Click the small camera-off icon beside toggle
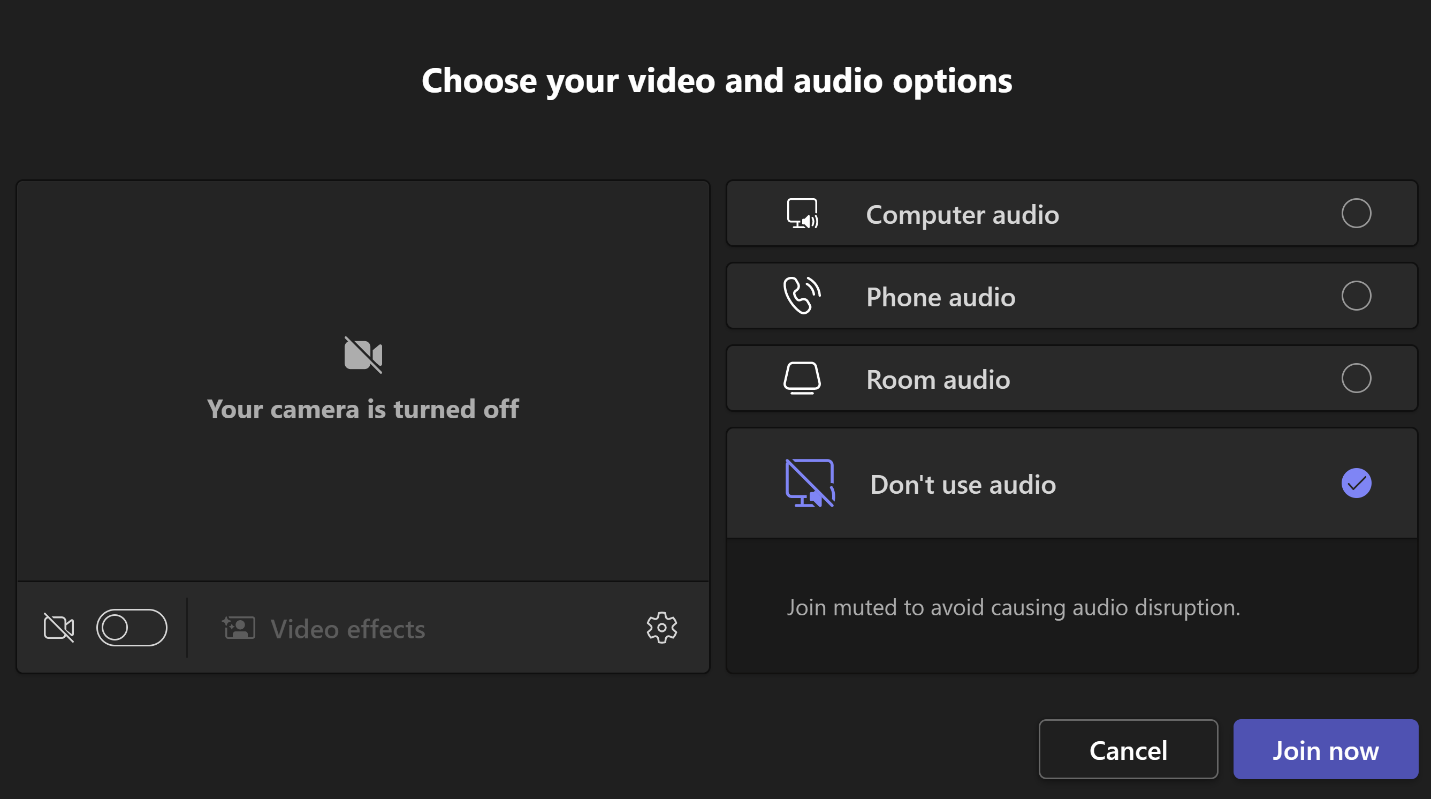The width and height of the screenshot is (1431, 799). [59, 628]
